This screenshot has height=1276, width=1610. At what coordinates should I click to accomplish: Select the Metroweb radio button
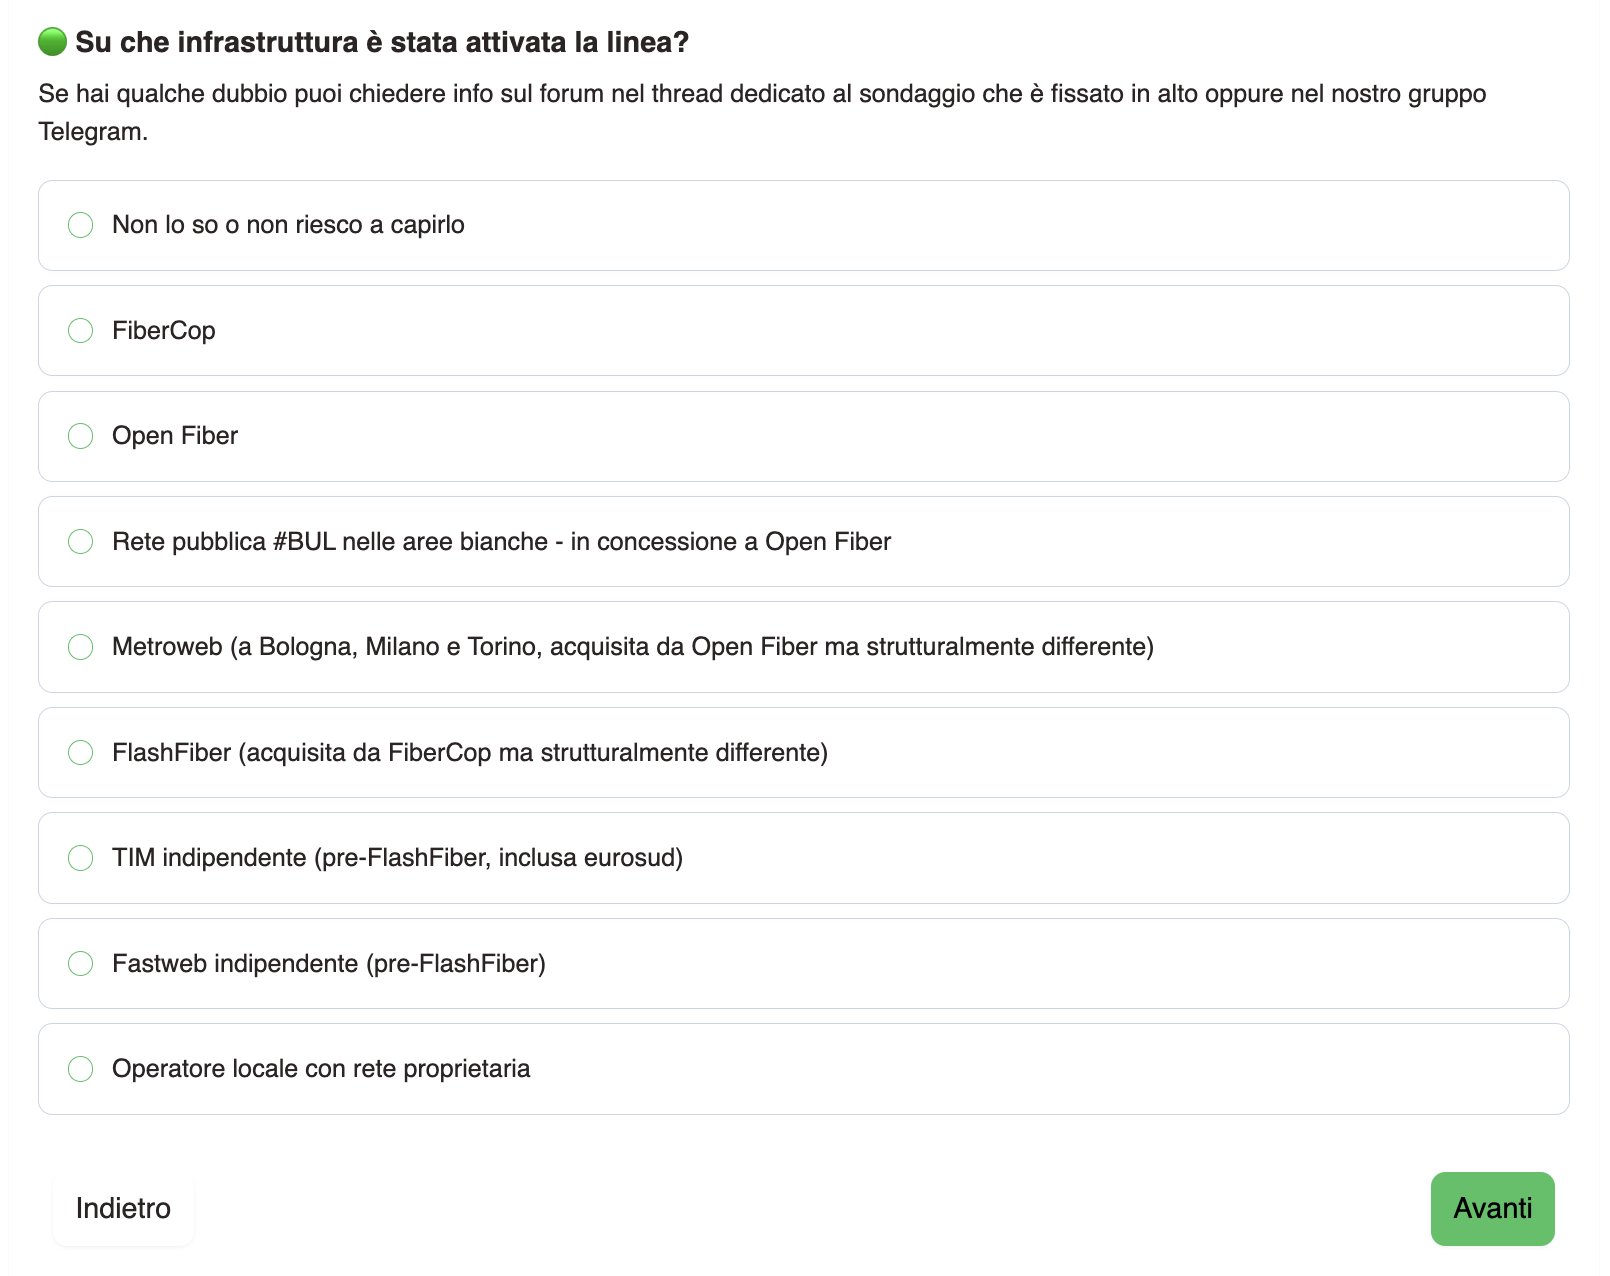tap(80, 647)
